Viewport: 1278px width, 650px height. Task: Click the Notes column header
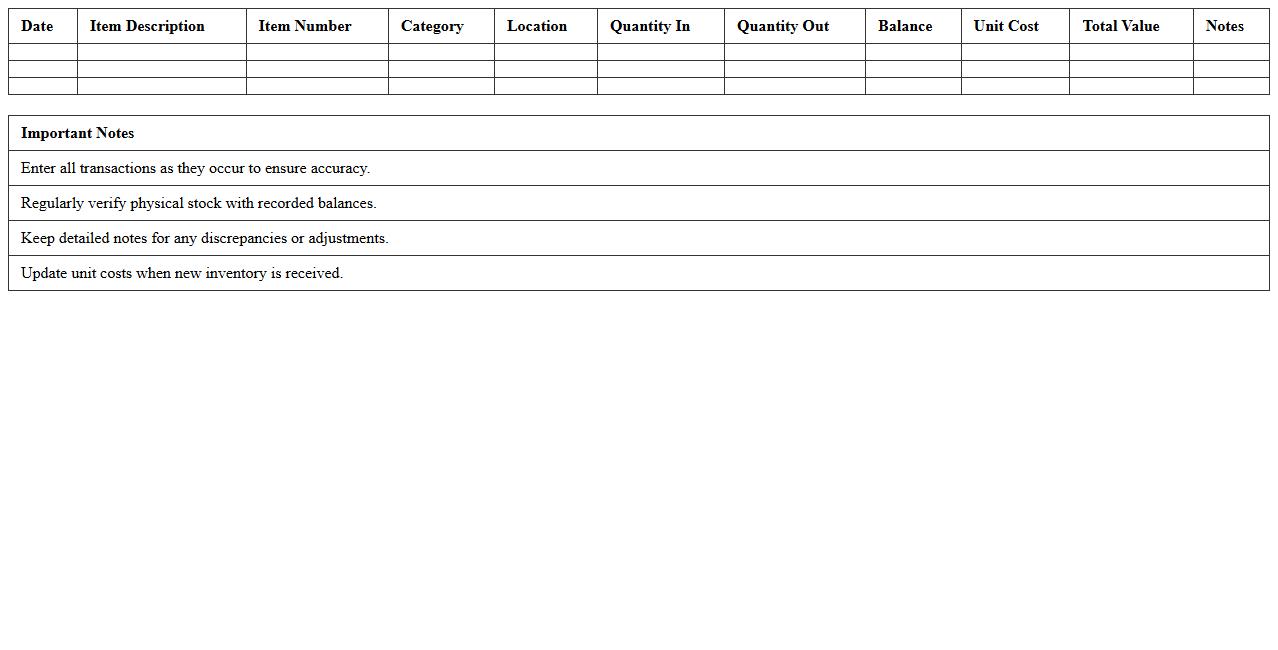click(x=1225, y=26)
